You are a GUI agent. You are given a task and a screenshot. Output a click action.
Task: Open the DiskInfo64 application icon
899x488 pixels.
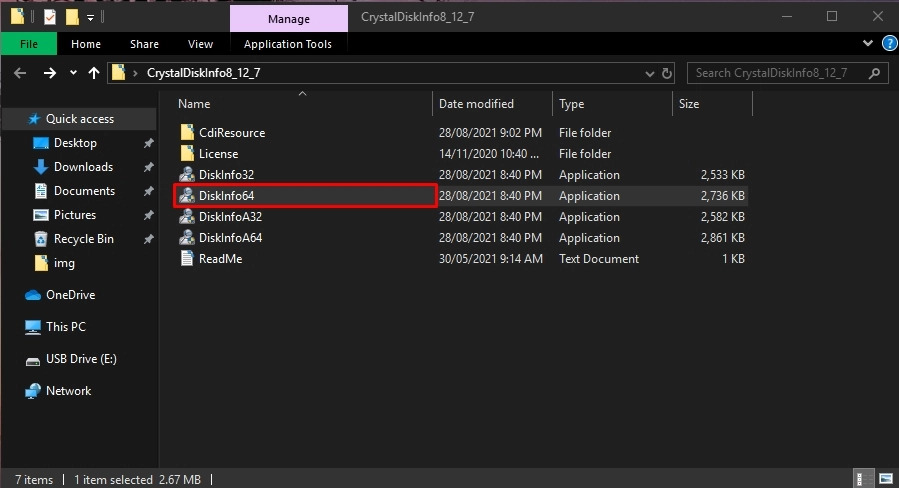pos(187,196)
